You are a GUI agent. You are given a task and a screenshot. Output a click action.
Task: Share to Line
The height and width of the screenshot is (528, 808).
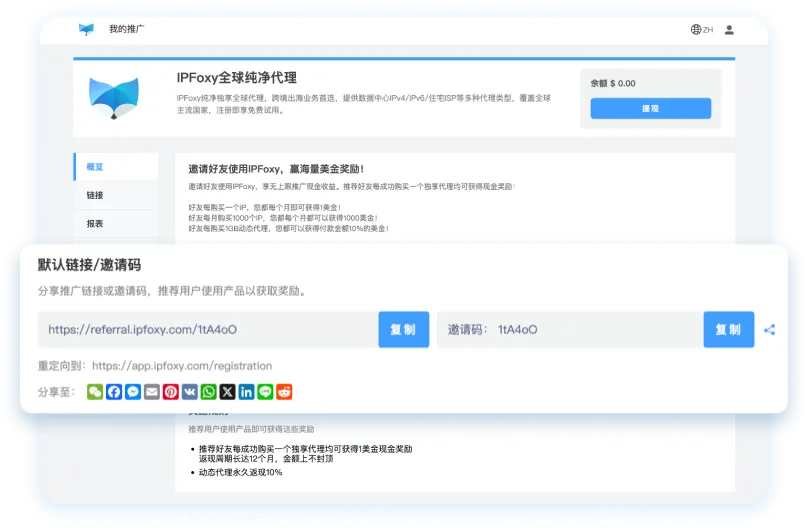pos(265,392)
